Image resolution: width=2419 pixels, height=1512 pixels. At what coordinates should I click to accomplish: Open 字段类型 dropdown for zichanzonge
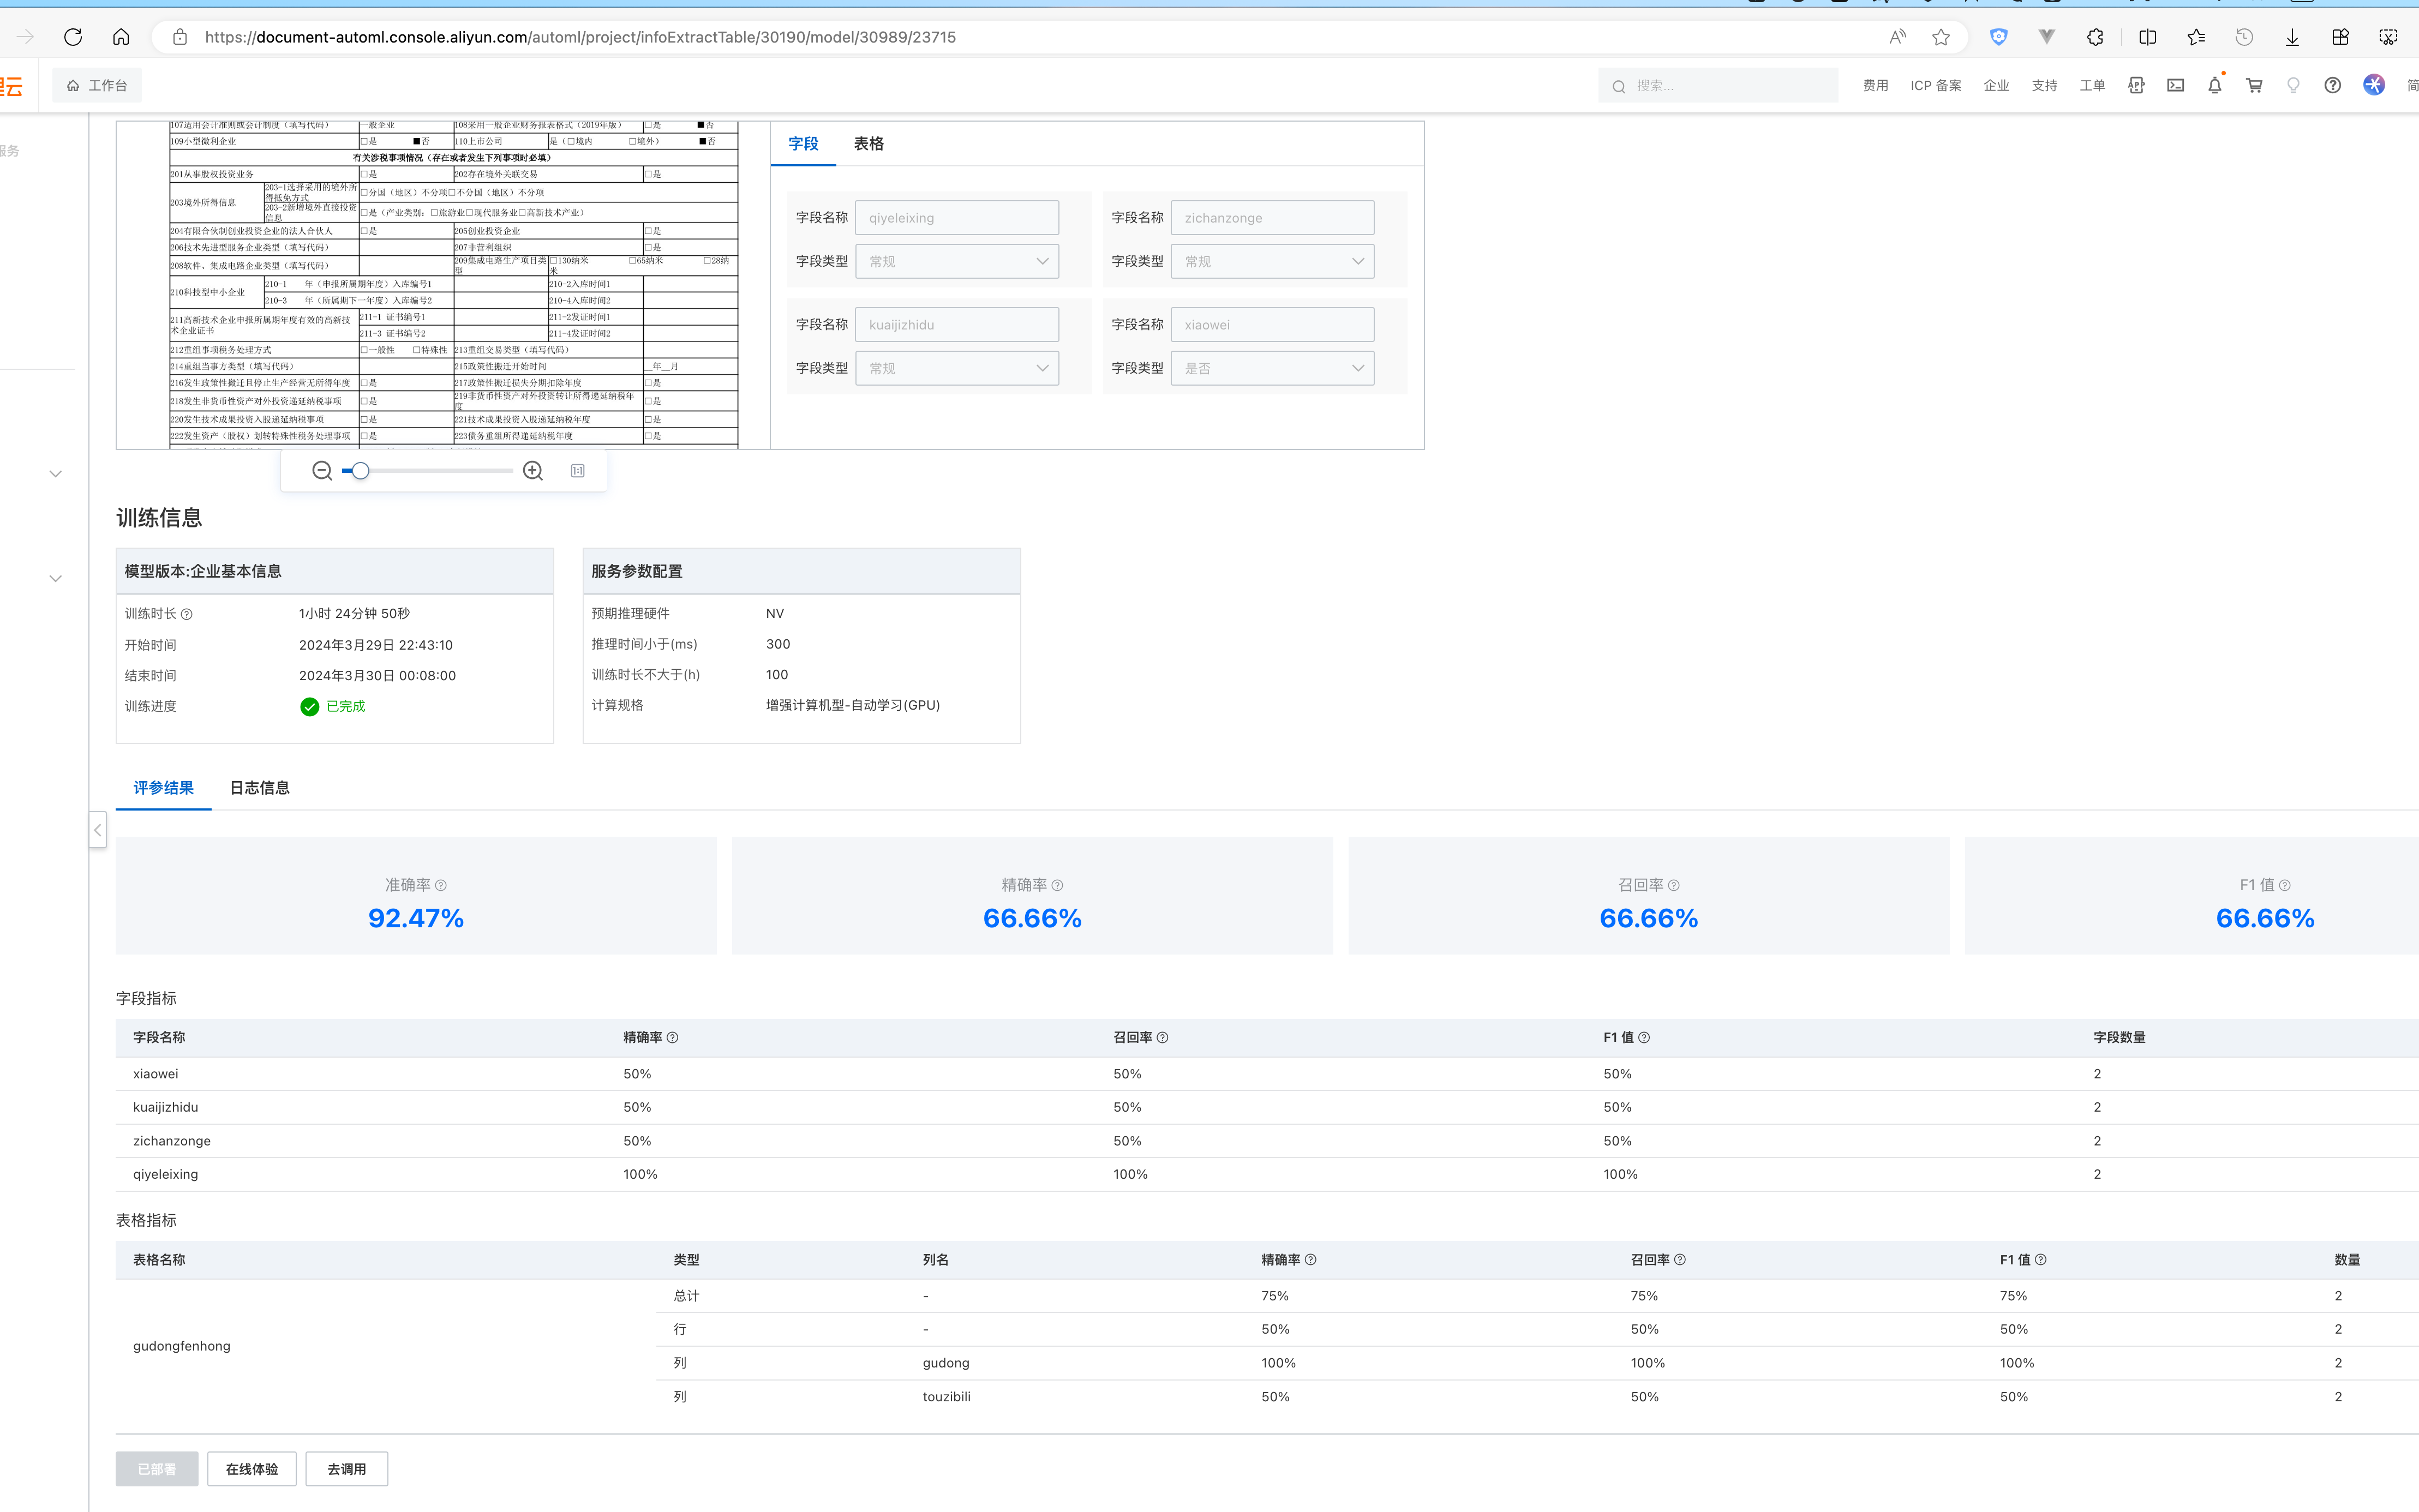click(1272, 261)
